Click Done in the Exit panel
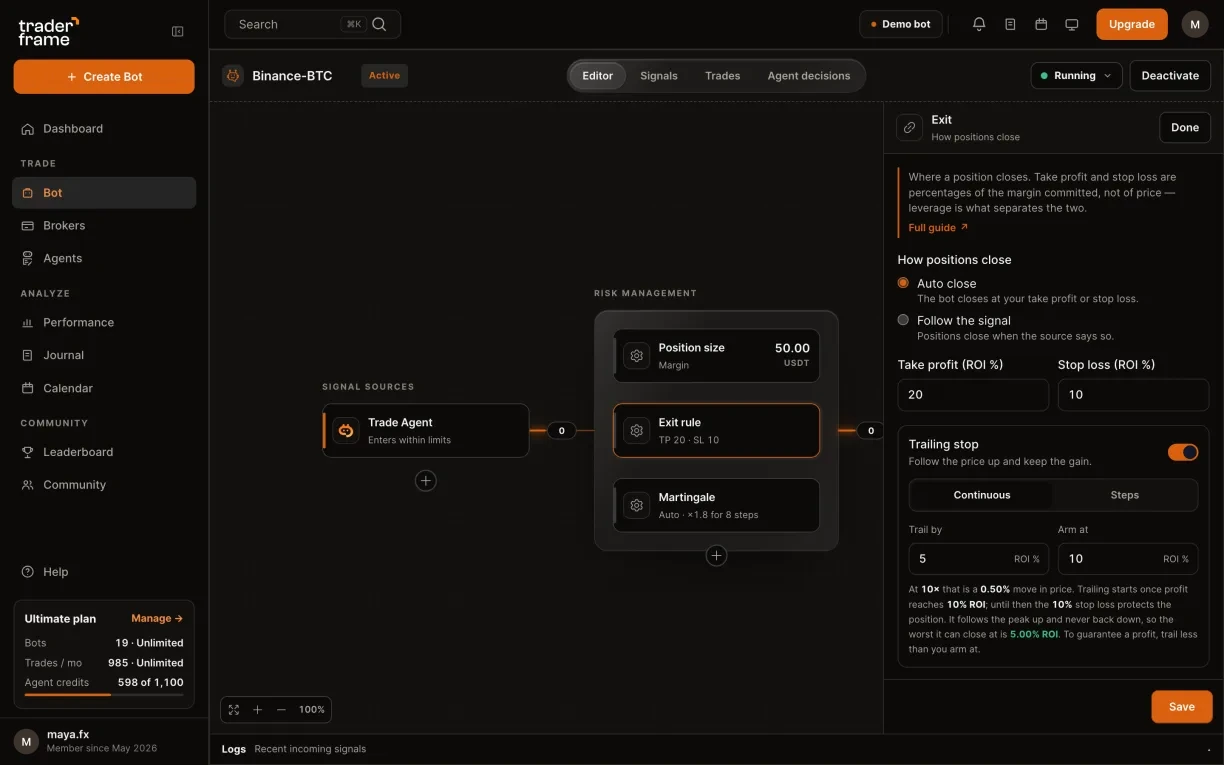This screenshot has width=1224, height=765. pos(1185,127)
